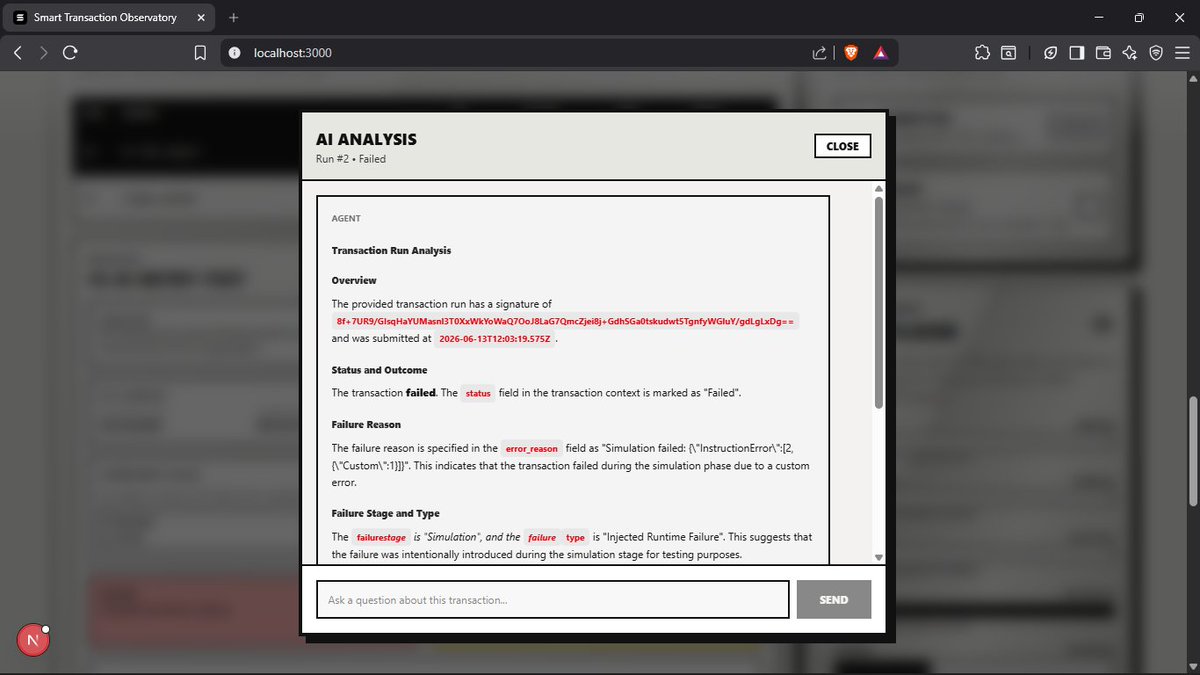This screenshot has width=1200, height=675.
Task: Click the red 'status' code tag
Action: click(478, 393)
